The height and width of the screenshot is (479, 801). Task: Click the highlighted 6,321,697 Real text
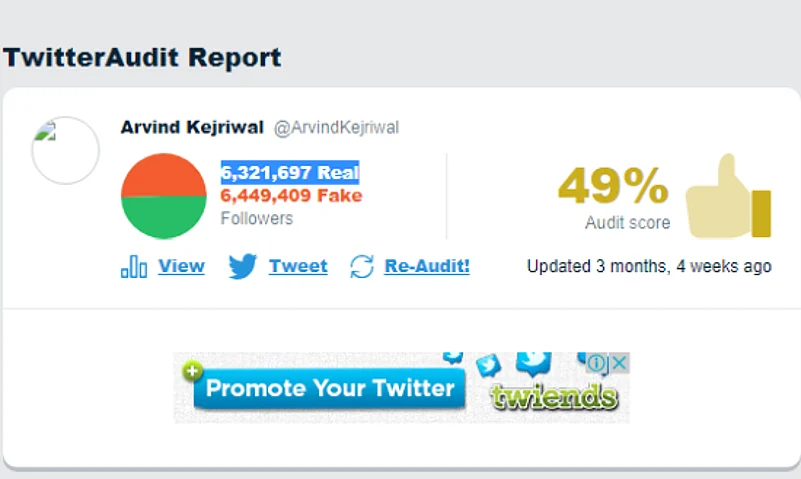click(x=290, y=172)
